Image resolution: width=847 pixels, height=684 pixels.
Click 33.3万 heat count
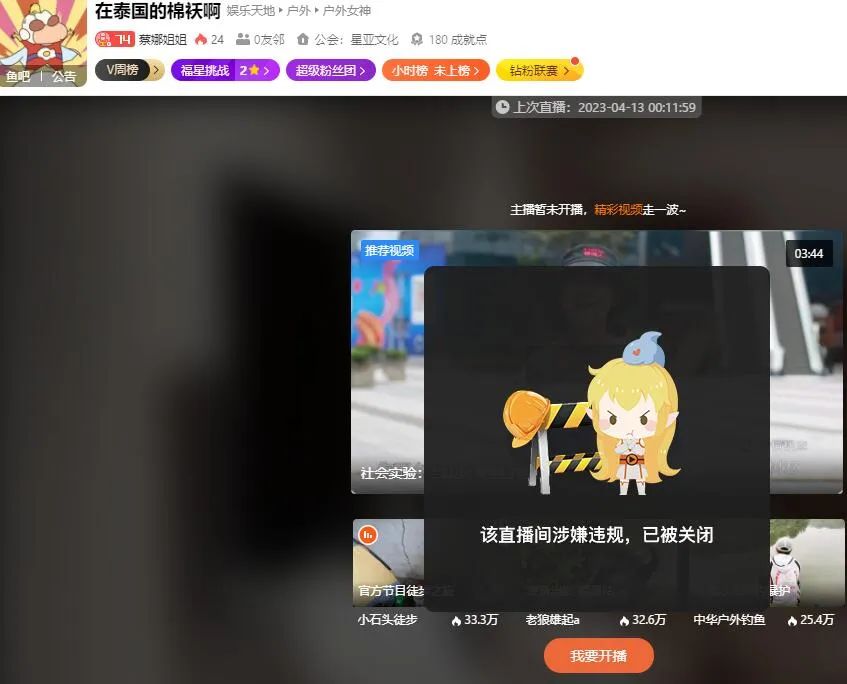475,620
